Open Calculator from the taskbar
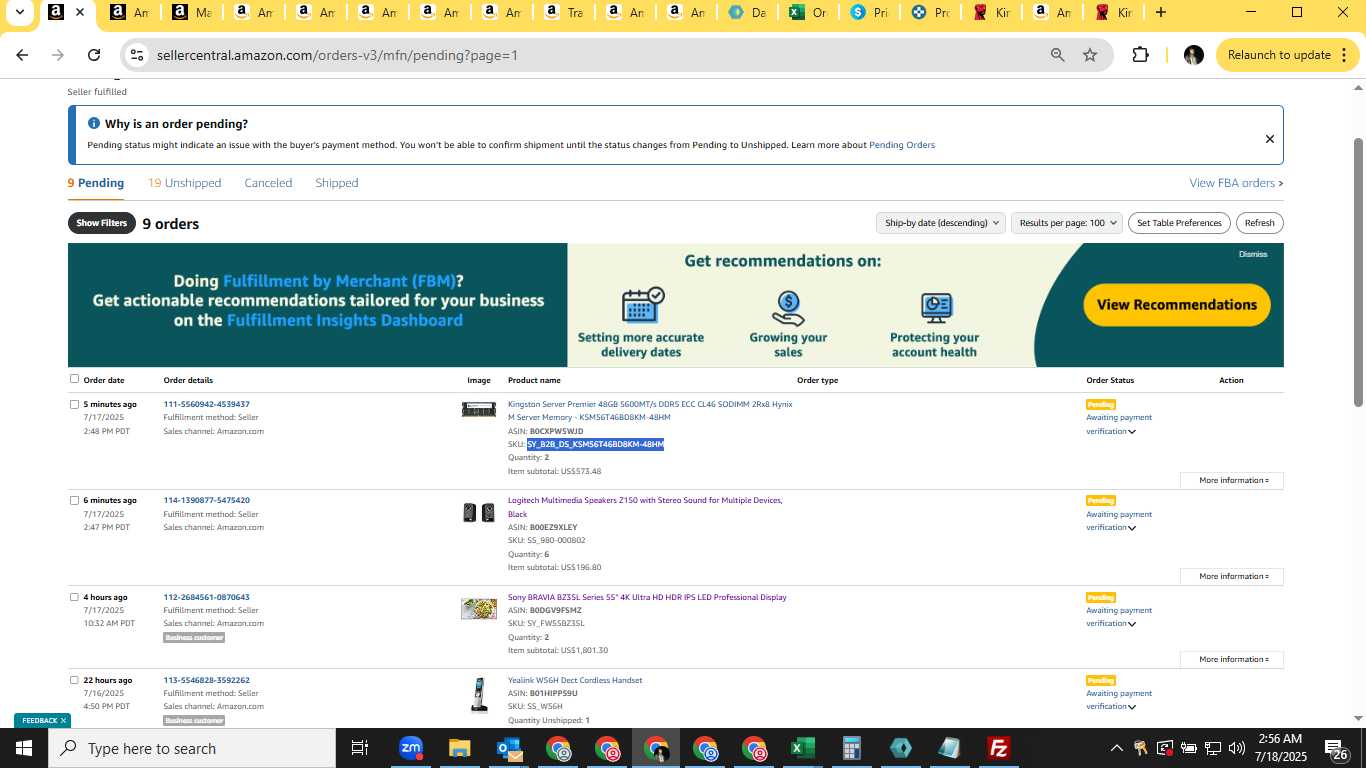The width and height of the screenshot is (1366, 768). point(851,748)
